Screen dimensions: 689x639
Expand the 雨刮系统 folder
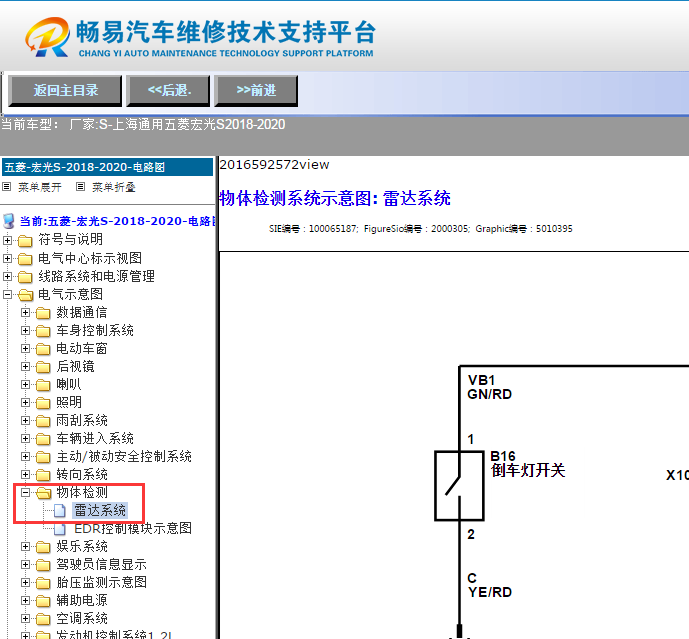(x=25, y=421)
